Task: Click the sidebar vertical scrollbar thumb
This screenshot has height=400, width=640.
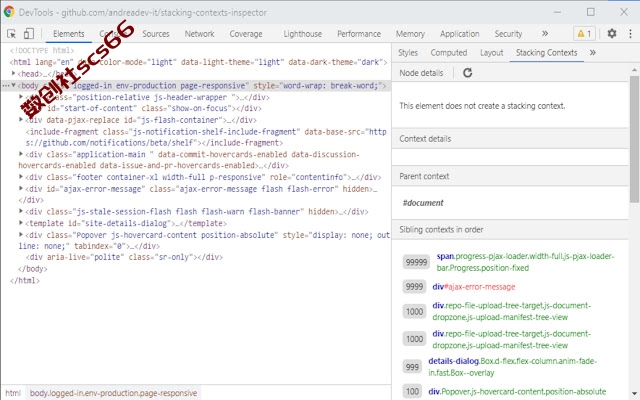Action: point(634,139)
